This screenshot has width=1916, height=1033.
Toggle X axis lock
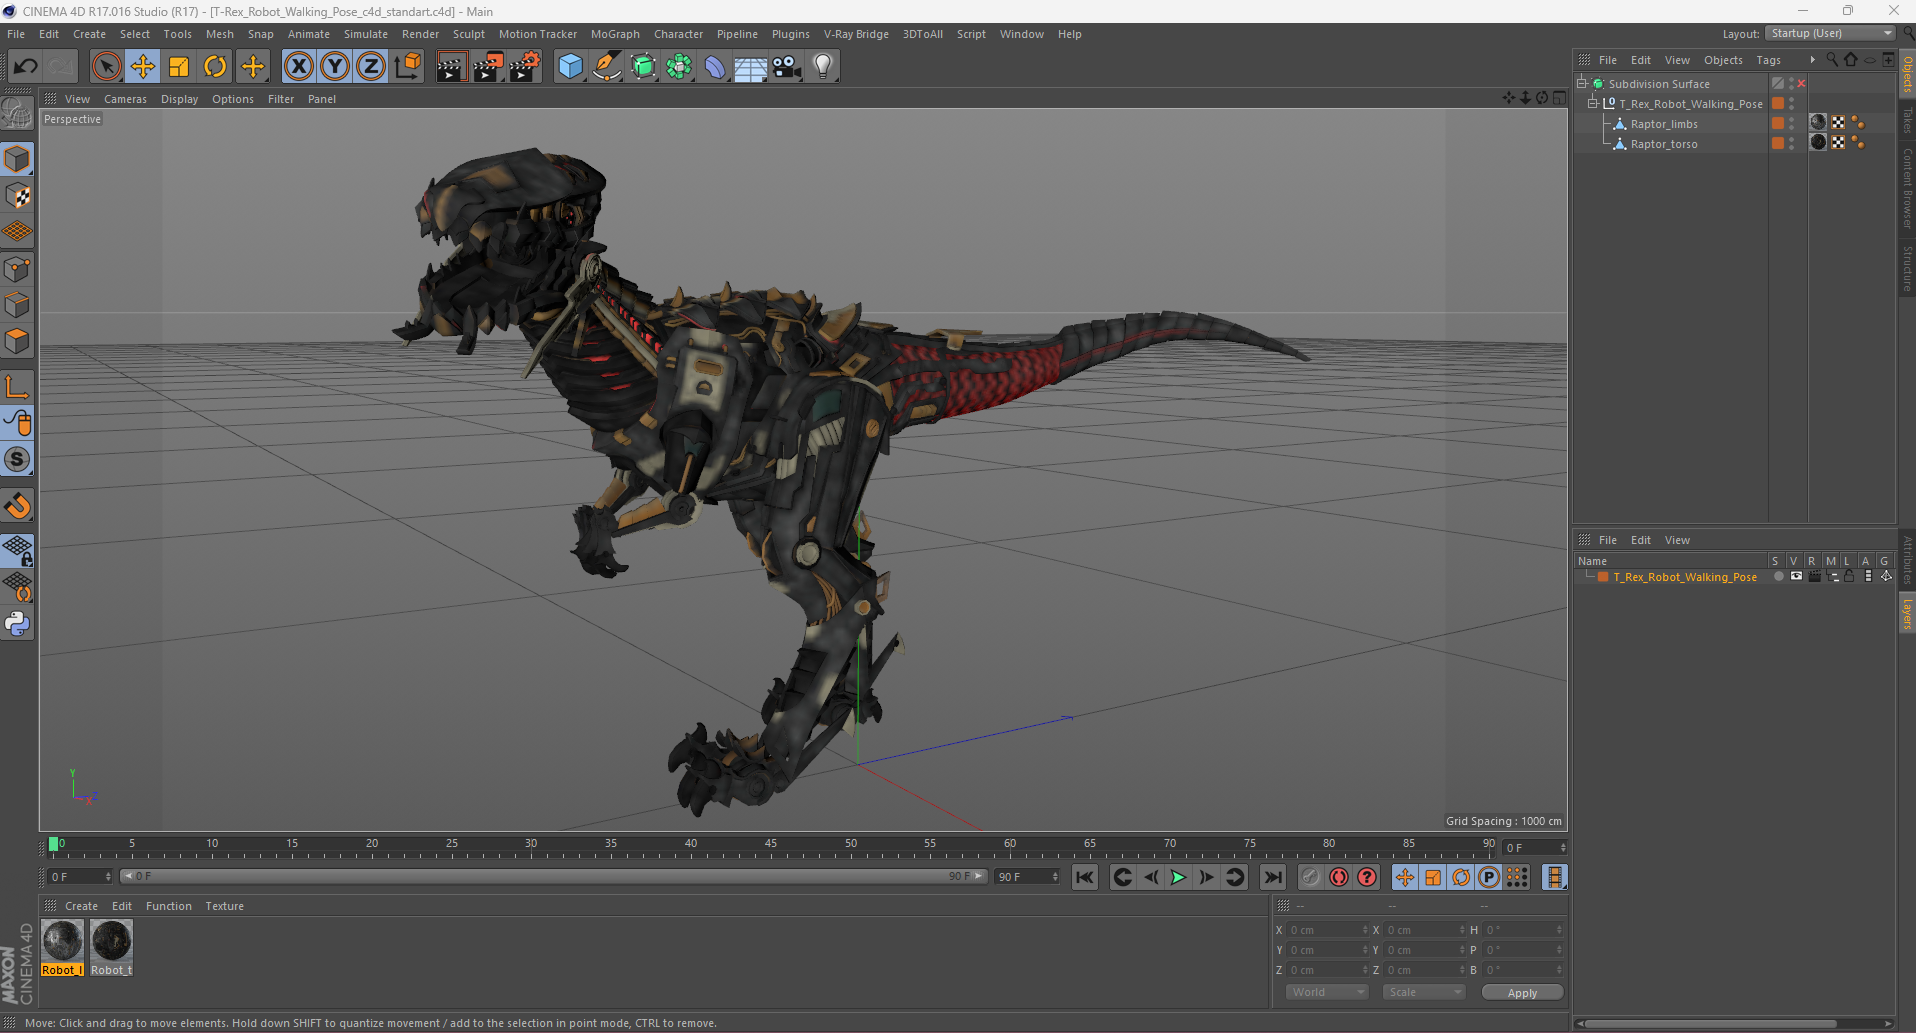click(298, 66)
